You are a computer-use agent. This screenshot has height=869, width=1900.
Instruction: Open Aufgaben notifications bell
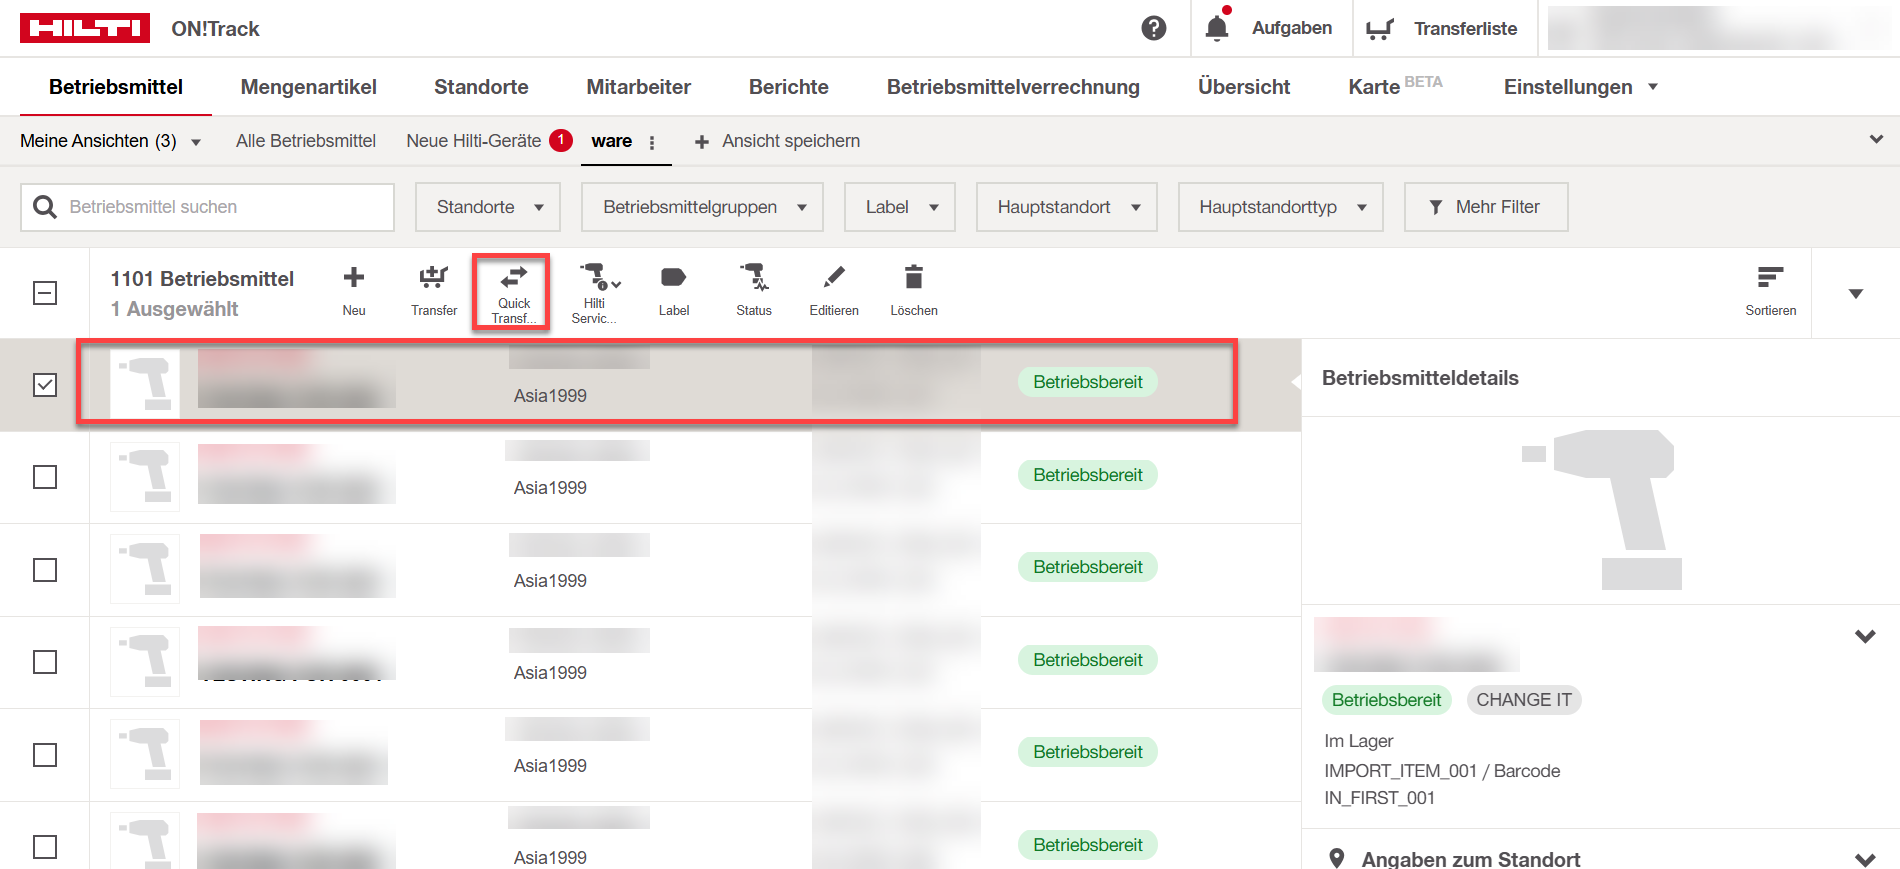point(1217,28)
